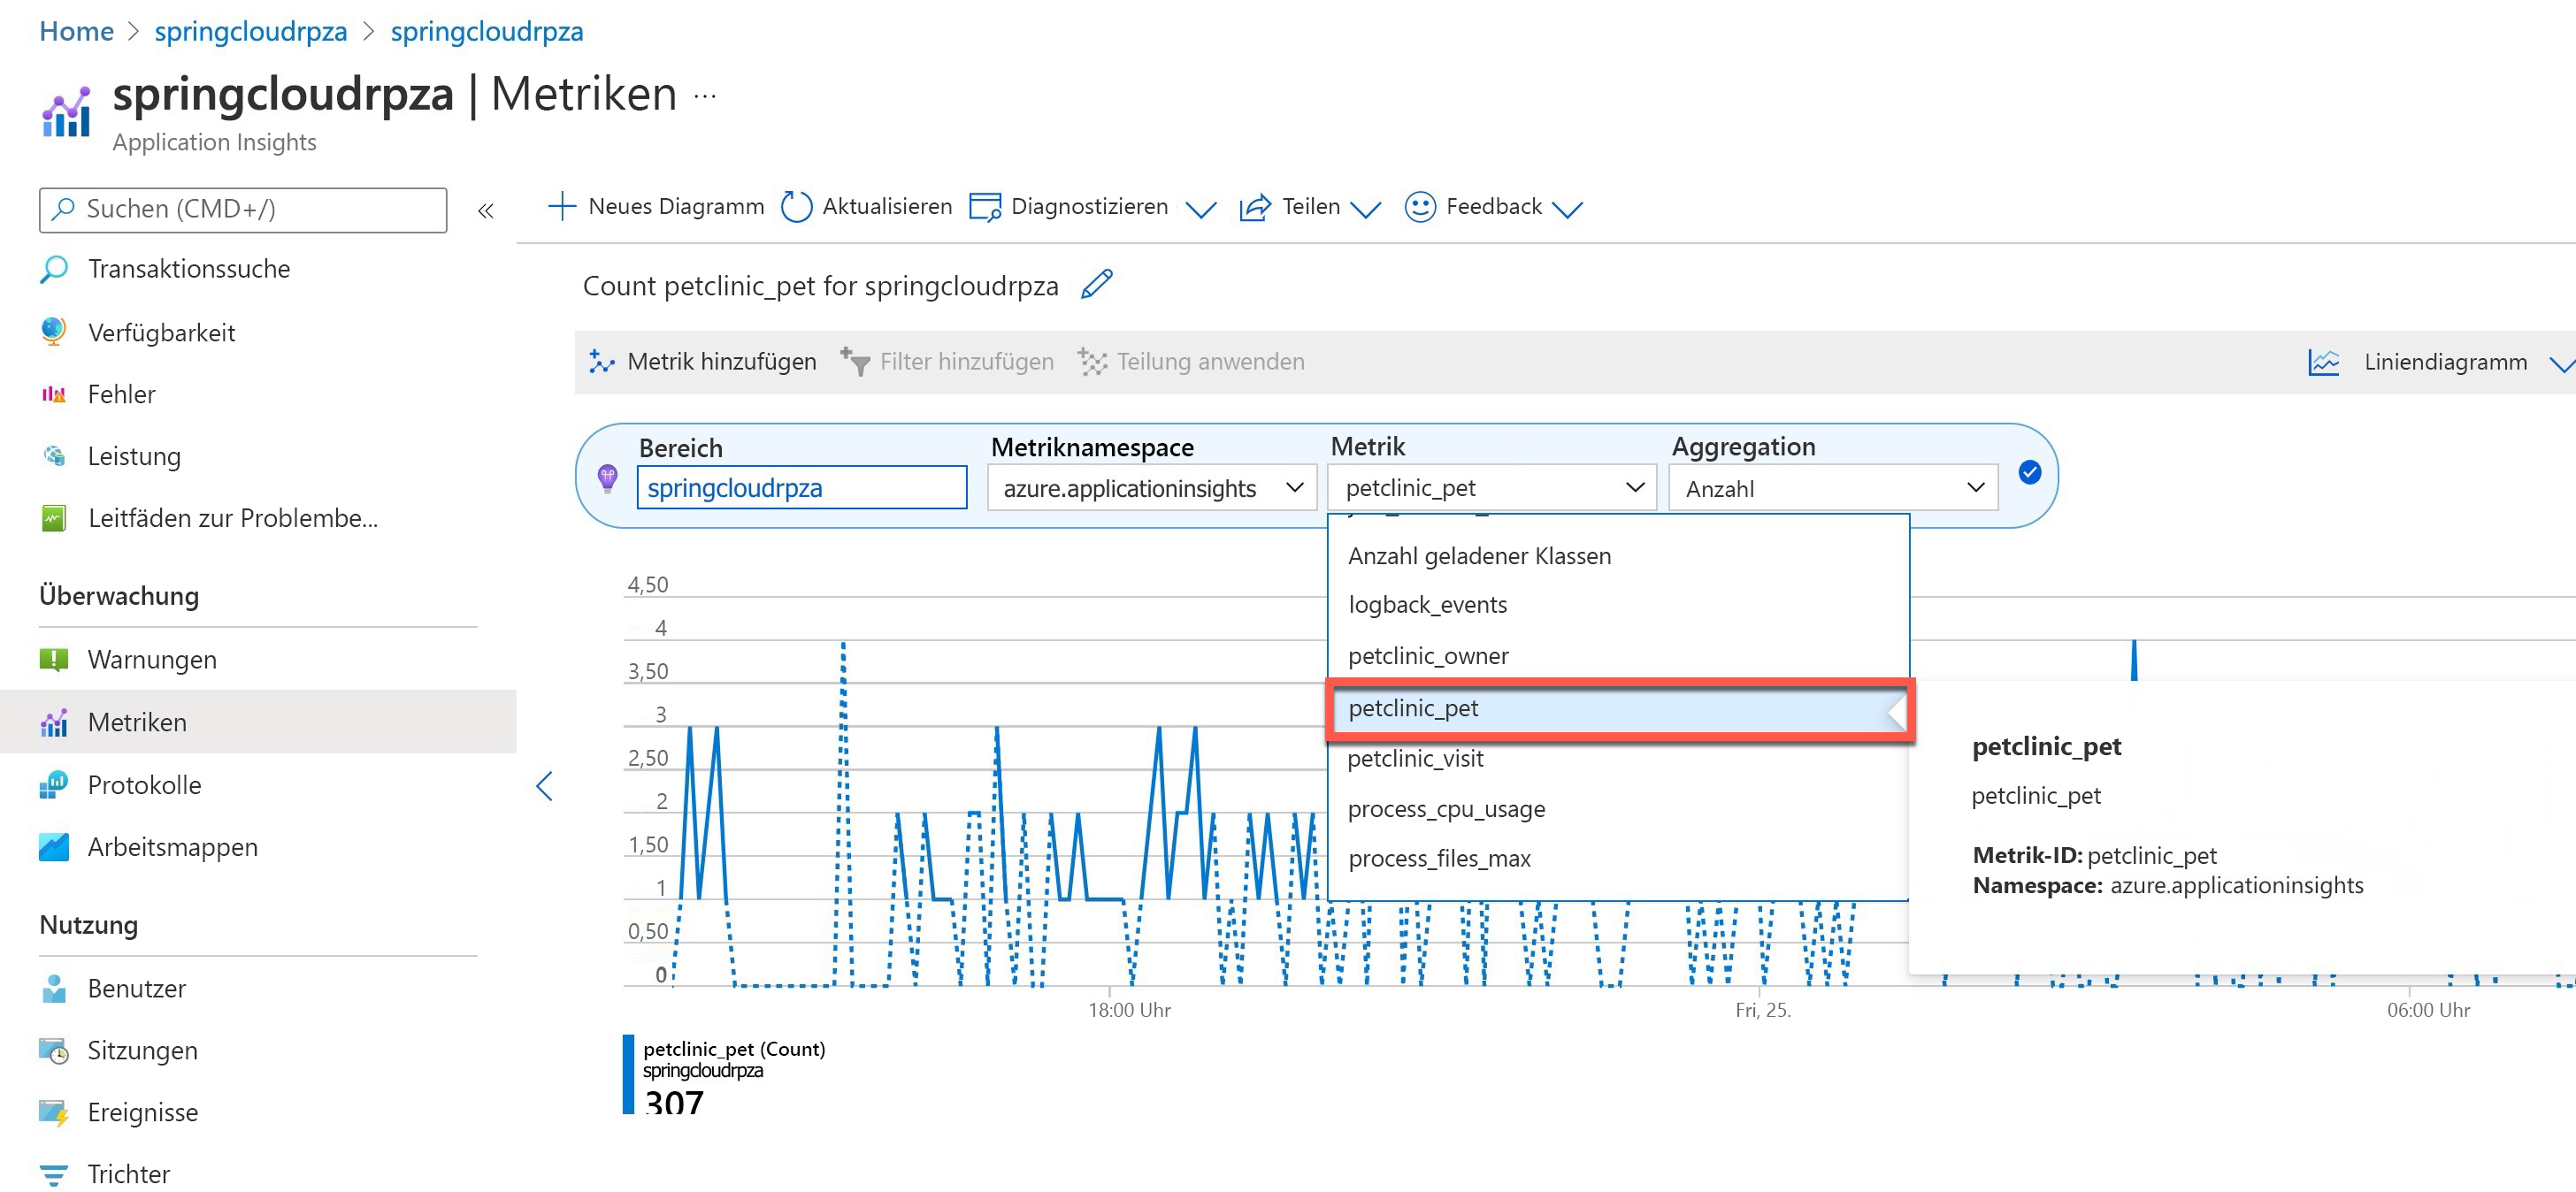Click the petclinic_pet (Count) legend label
Viewport: 2576px width, 1192px height.
(734, 1049)
